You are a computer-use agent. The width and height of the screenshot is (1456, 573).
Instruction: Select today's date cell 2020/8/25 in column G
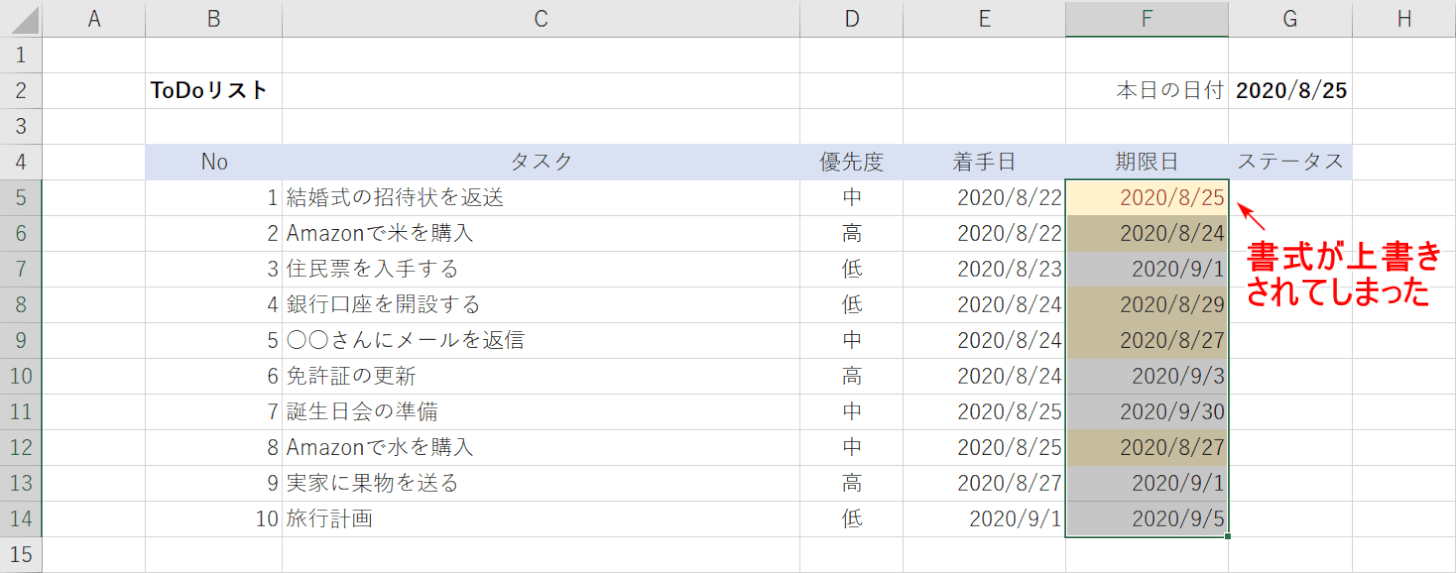tap(1291, 91)
